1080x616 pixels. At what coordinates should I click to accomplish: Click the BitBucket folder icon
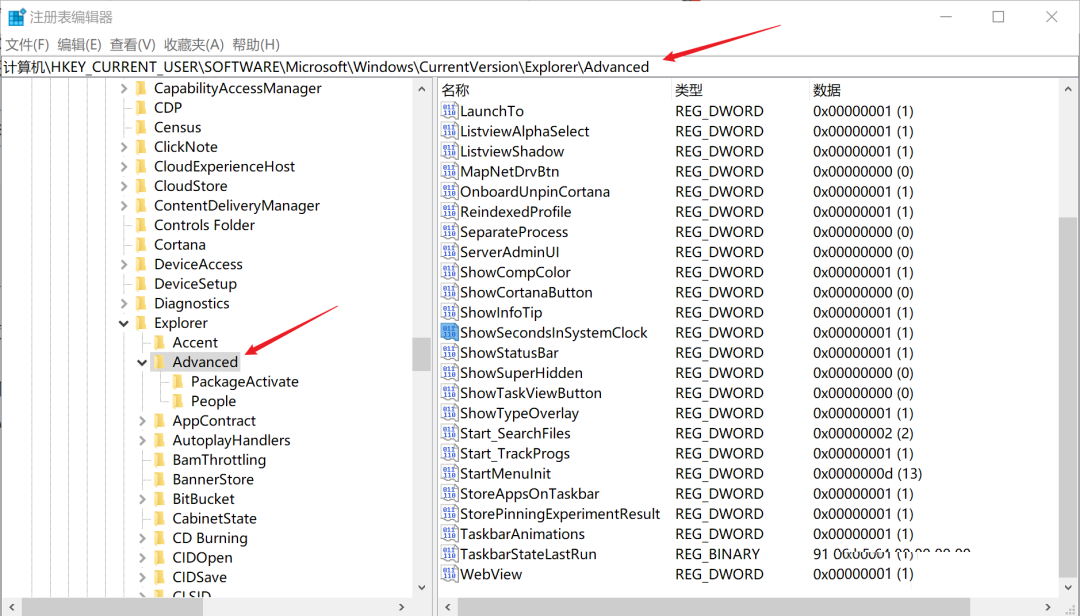point(160,499)
